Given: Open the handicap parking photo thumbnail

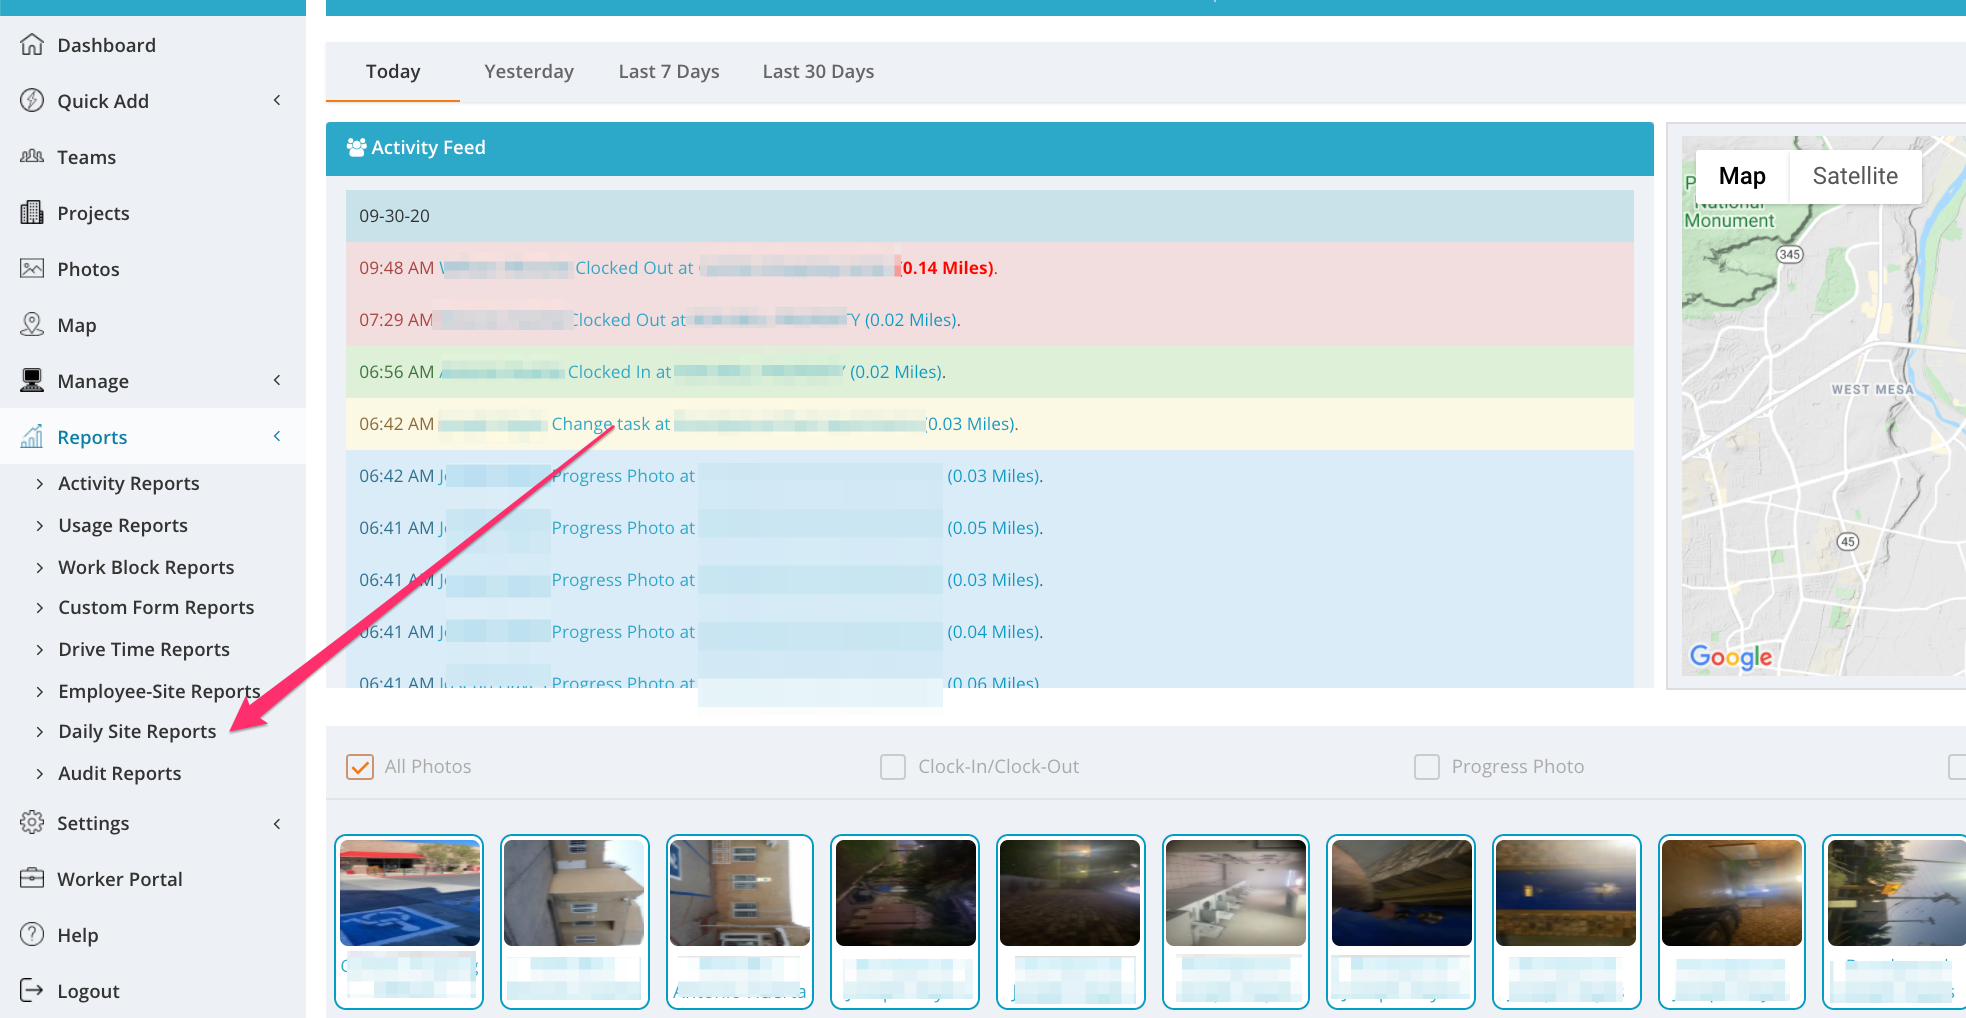Looking at the screenshot, I should 410,893.
